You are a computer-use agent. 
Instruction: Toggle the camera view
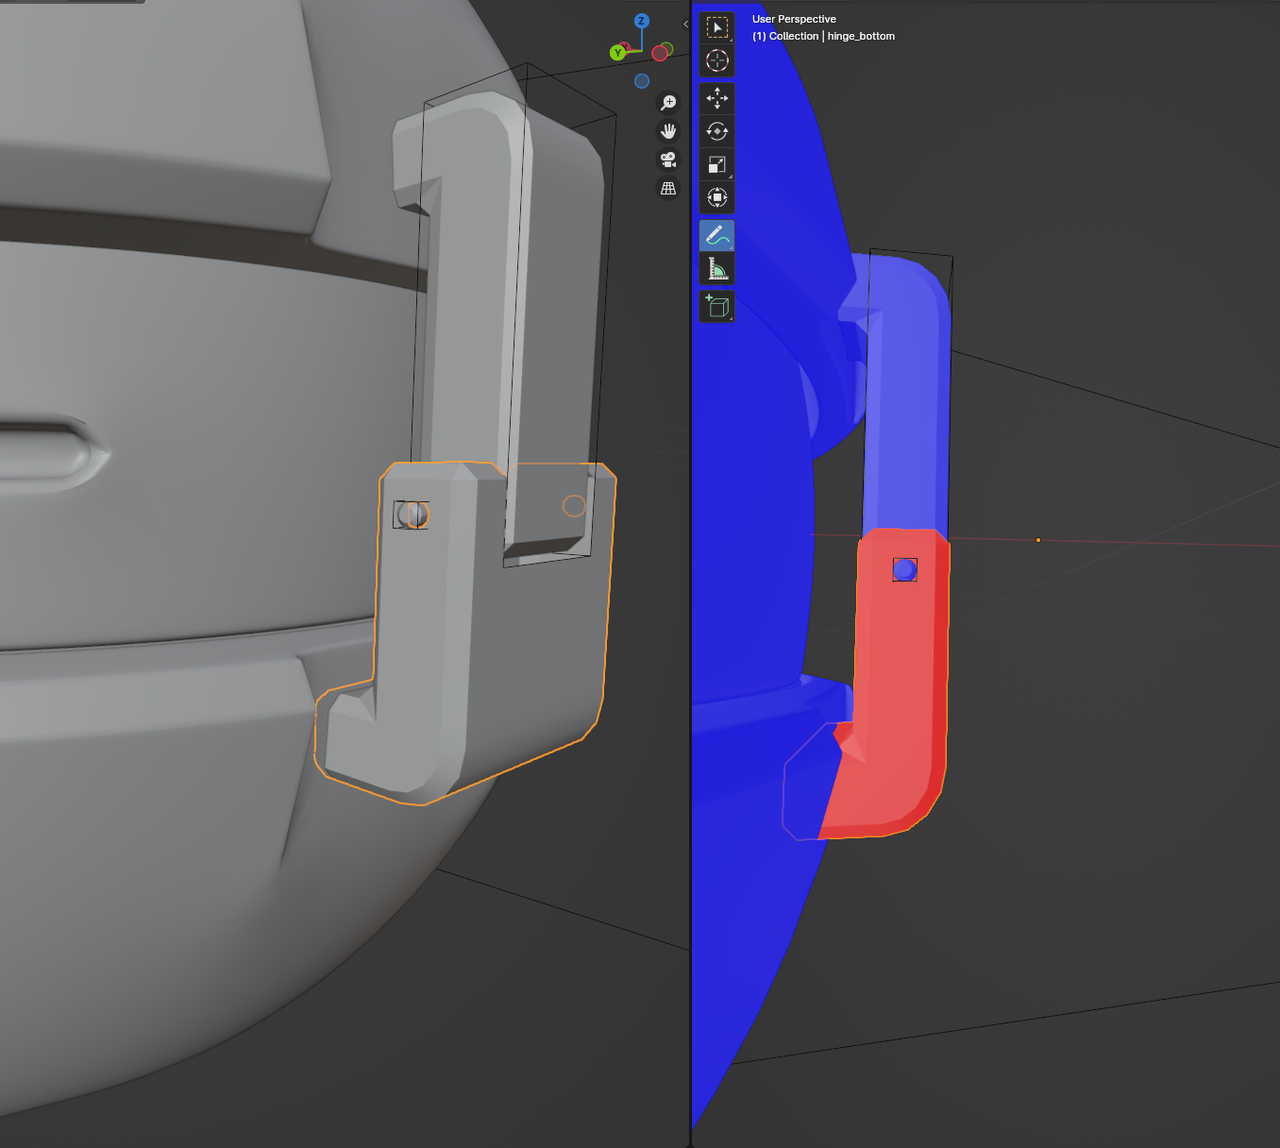click(668, 159)
